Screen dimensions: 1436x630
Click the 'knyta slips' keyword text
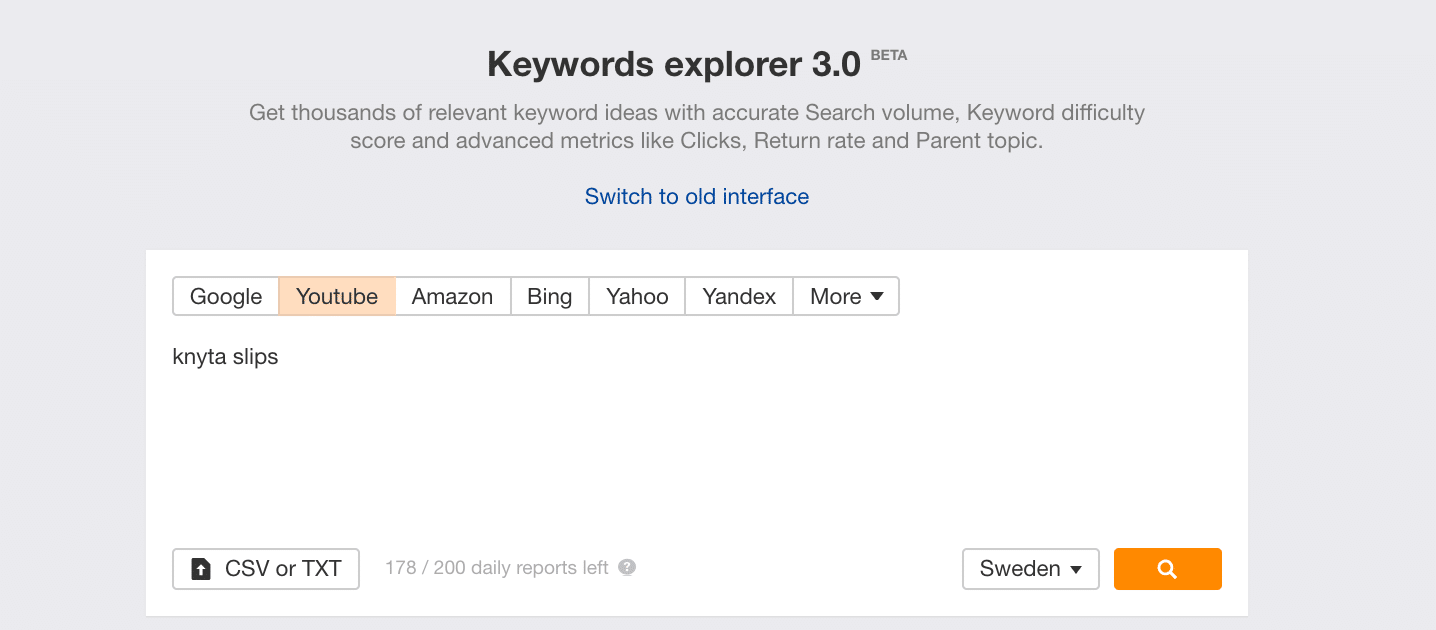click(225, 357)
